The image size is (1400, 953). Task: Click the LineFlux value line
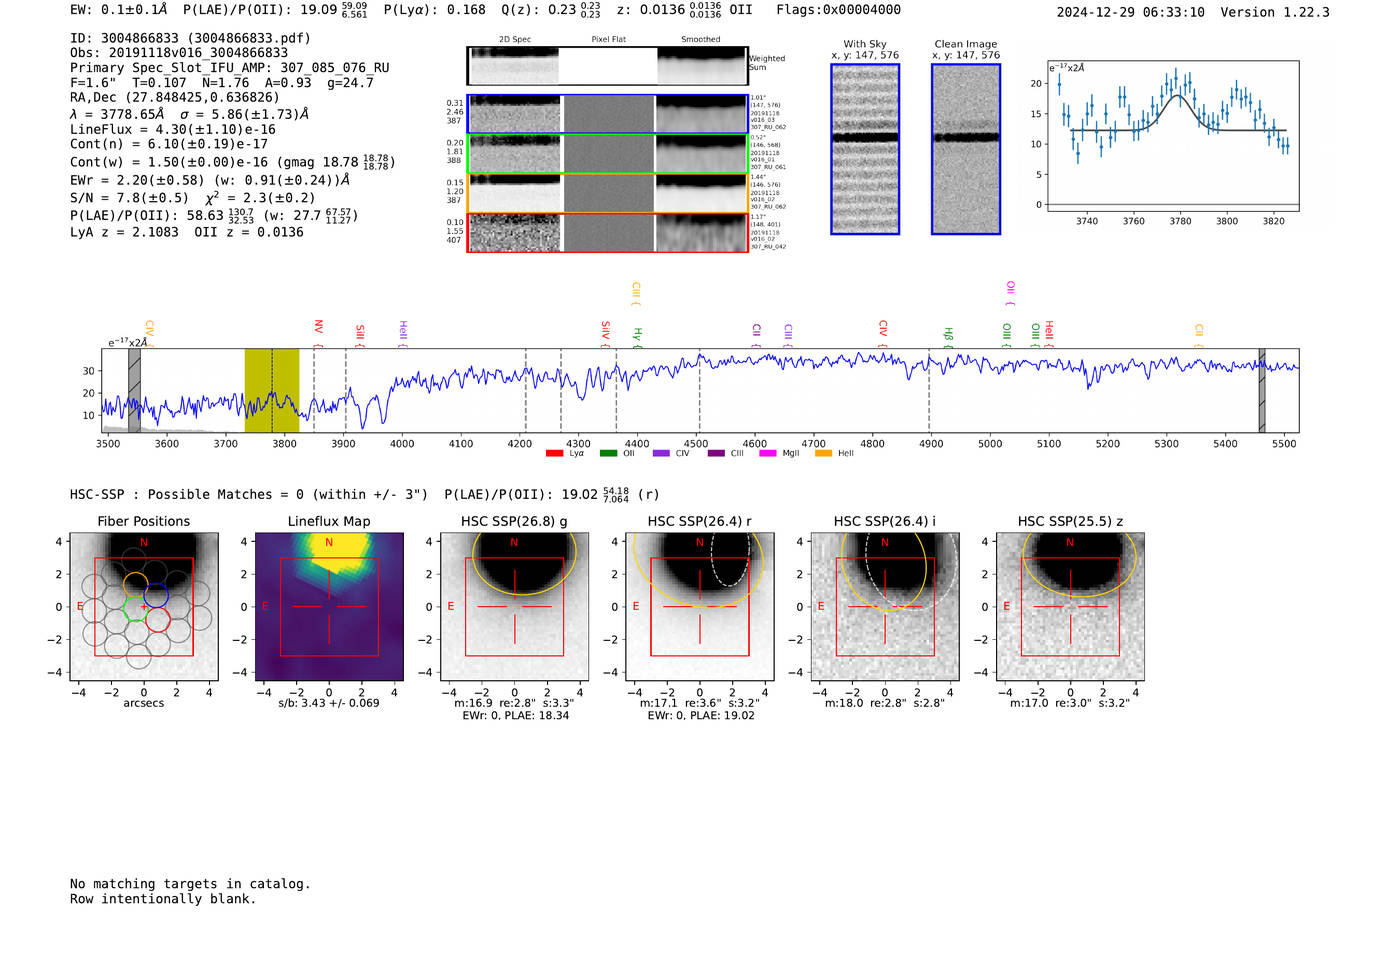coord(173,129)
